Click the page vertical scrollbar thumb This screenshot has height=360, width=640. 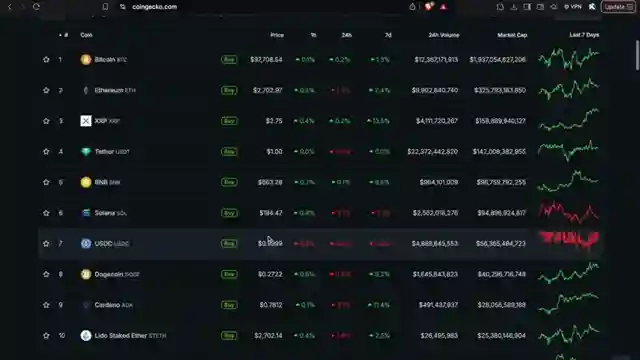637,55
